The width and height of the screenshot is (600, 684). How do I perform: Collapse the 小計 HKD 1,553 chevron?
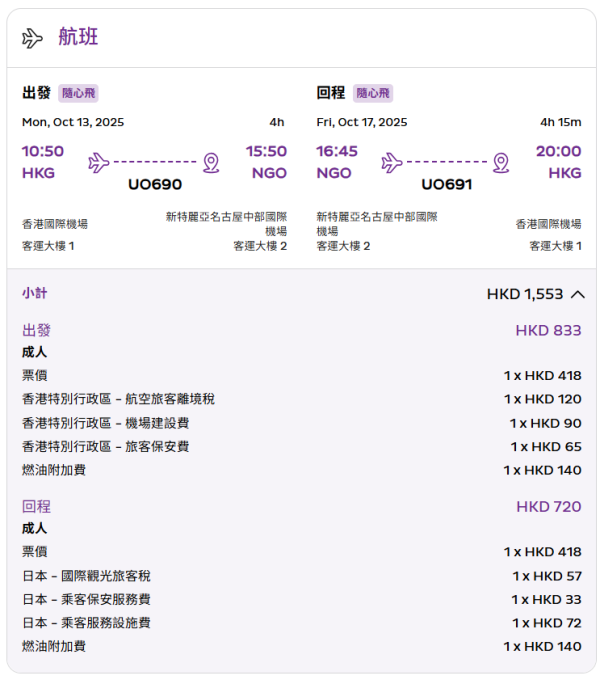pyautogui.click(x=578, y=295)
